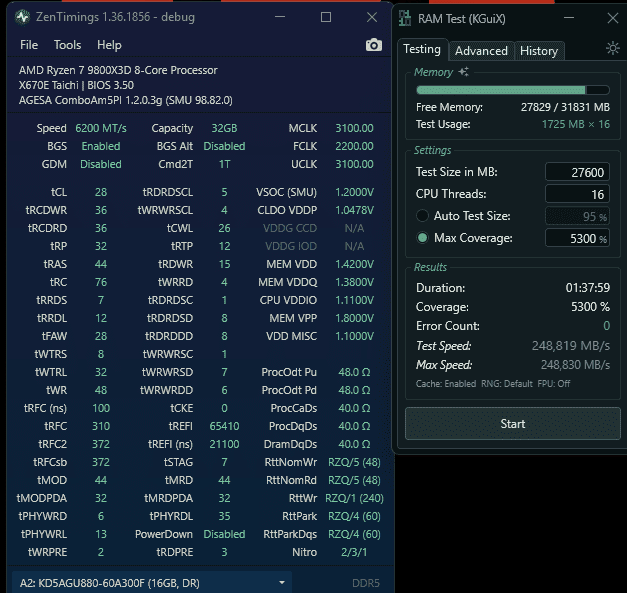Click the DDR5 label
This screenshot has height=593, width=627.
[x=365, y=583]
